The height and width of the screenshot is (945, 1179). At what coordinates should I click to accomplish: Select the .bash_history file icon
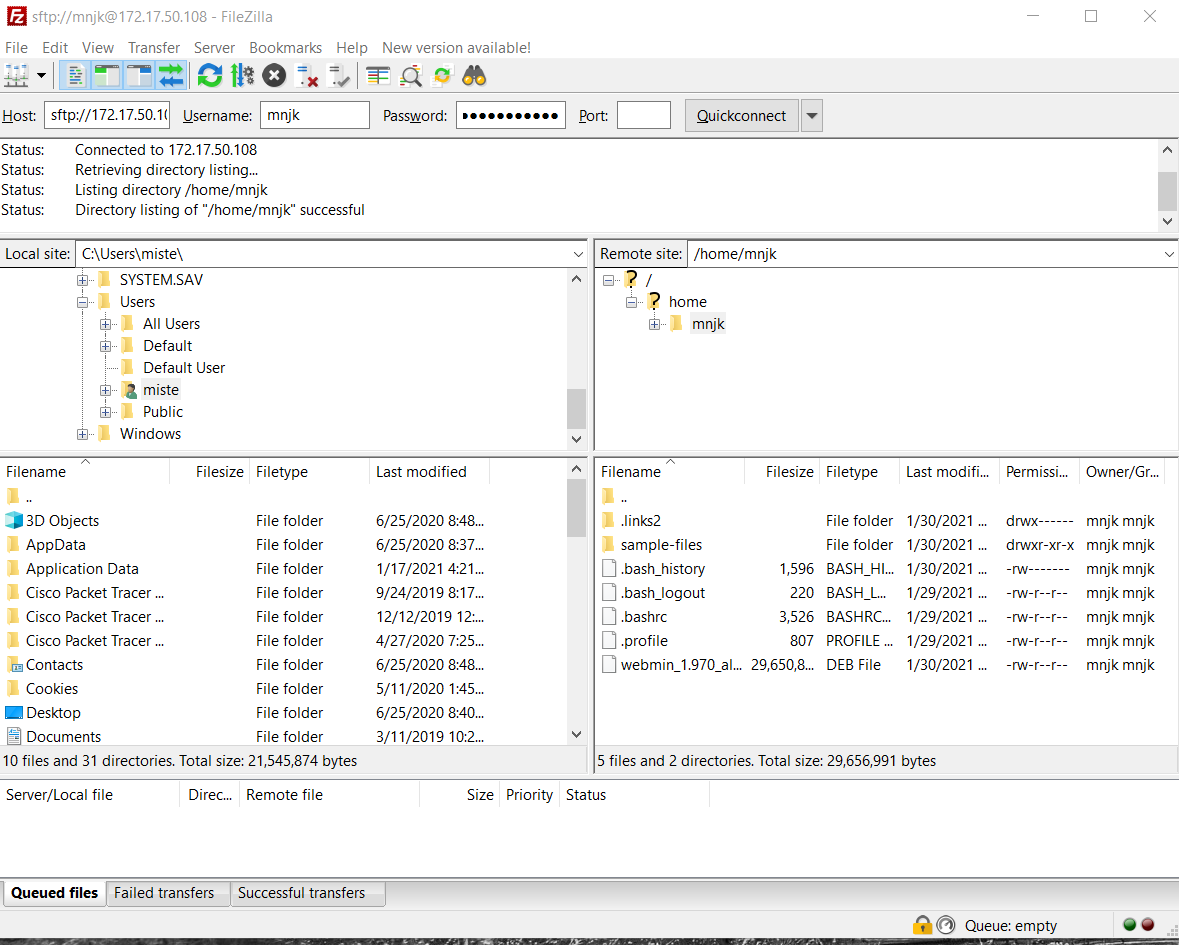coord(609,568)
